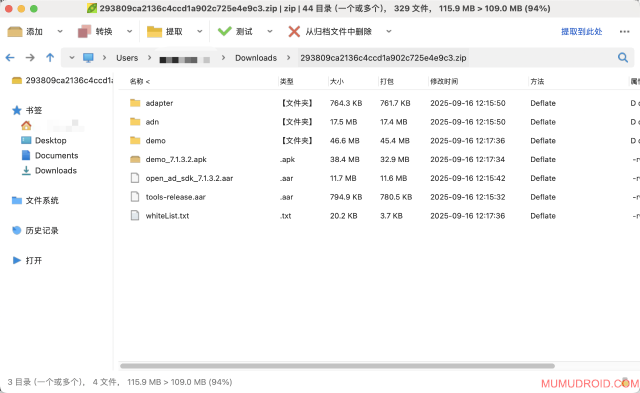Sort by 方法 method column header
Viewport: 640px width, 393px height.
(537, 82)
